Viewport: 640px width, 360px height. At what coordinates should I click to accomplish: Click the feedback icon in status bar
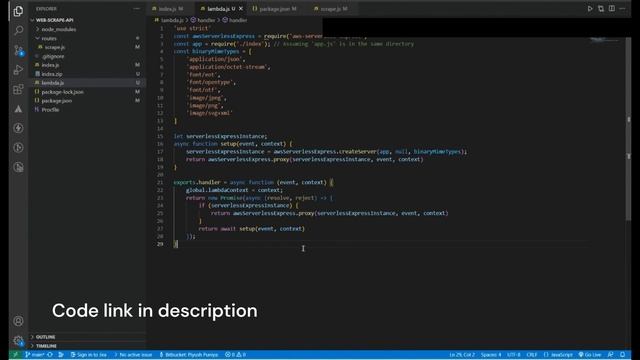610,355
